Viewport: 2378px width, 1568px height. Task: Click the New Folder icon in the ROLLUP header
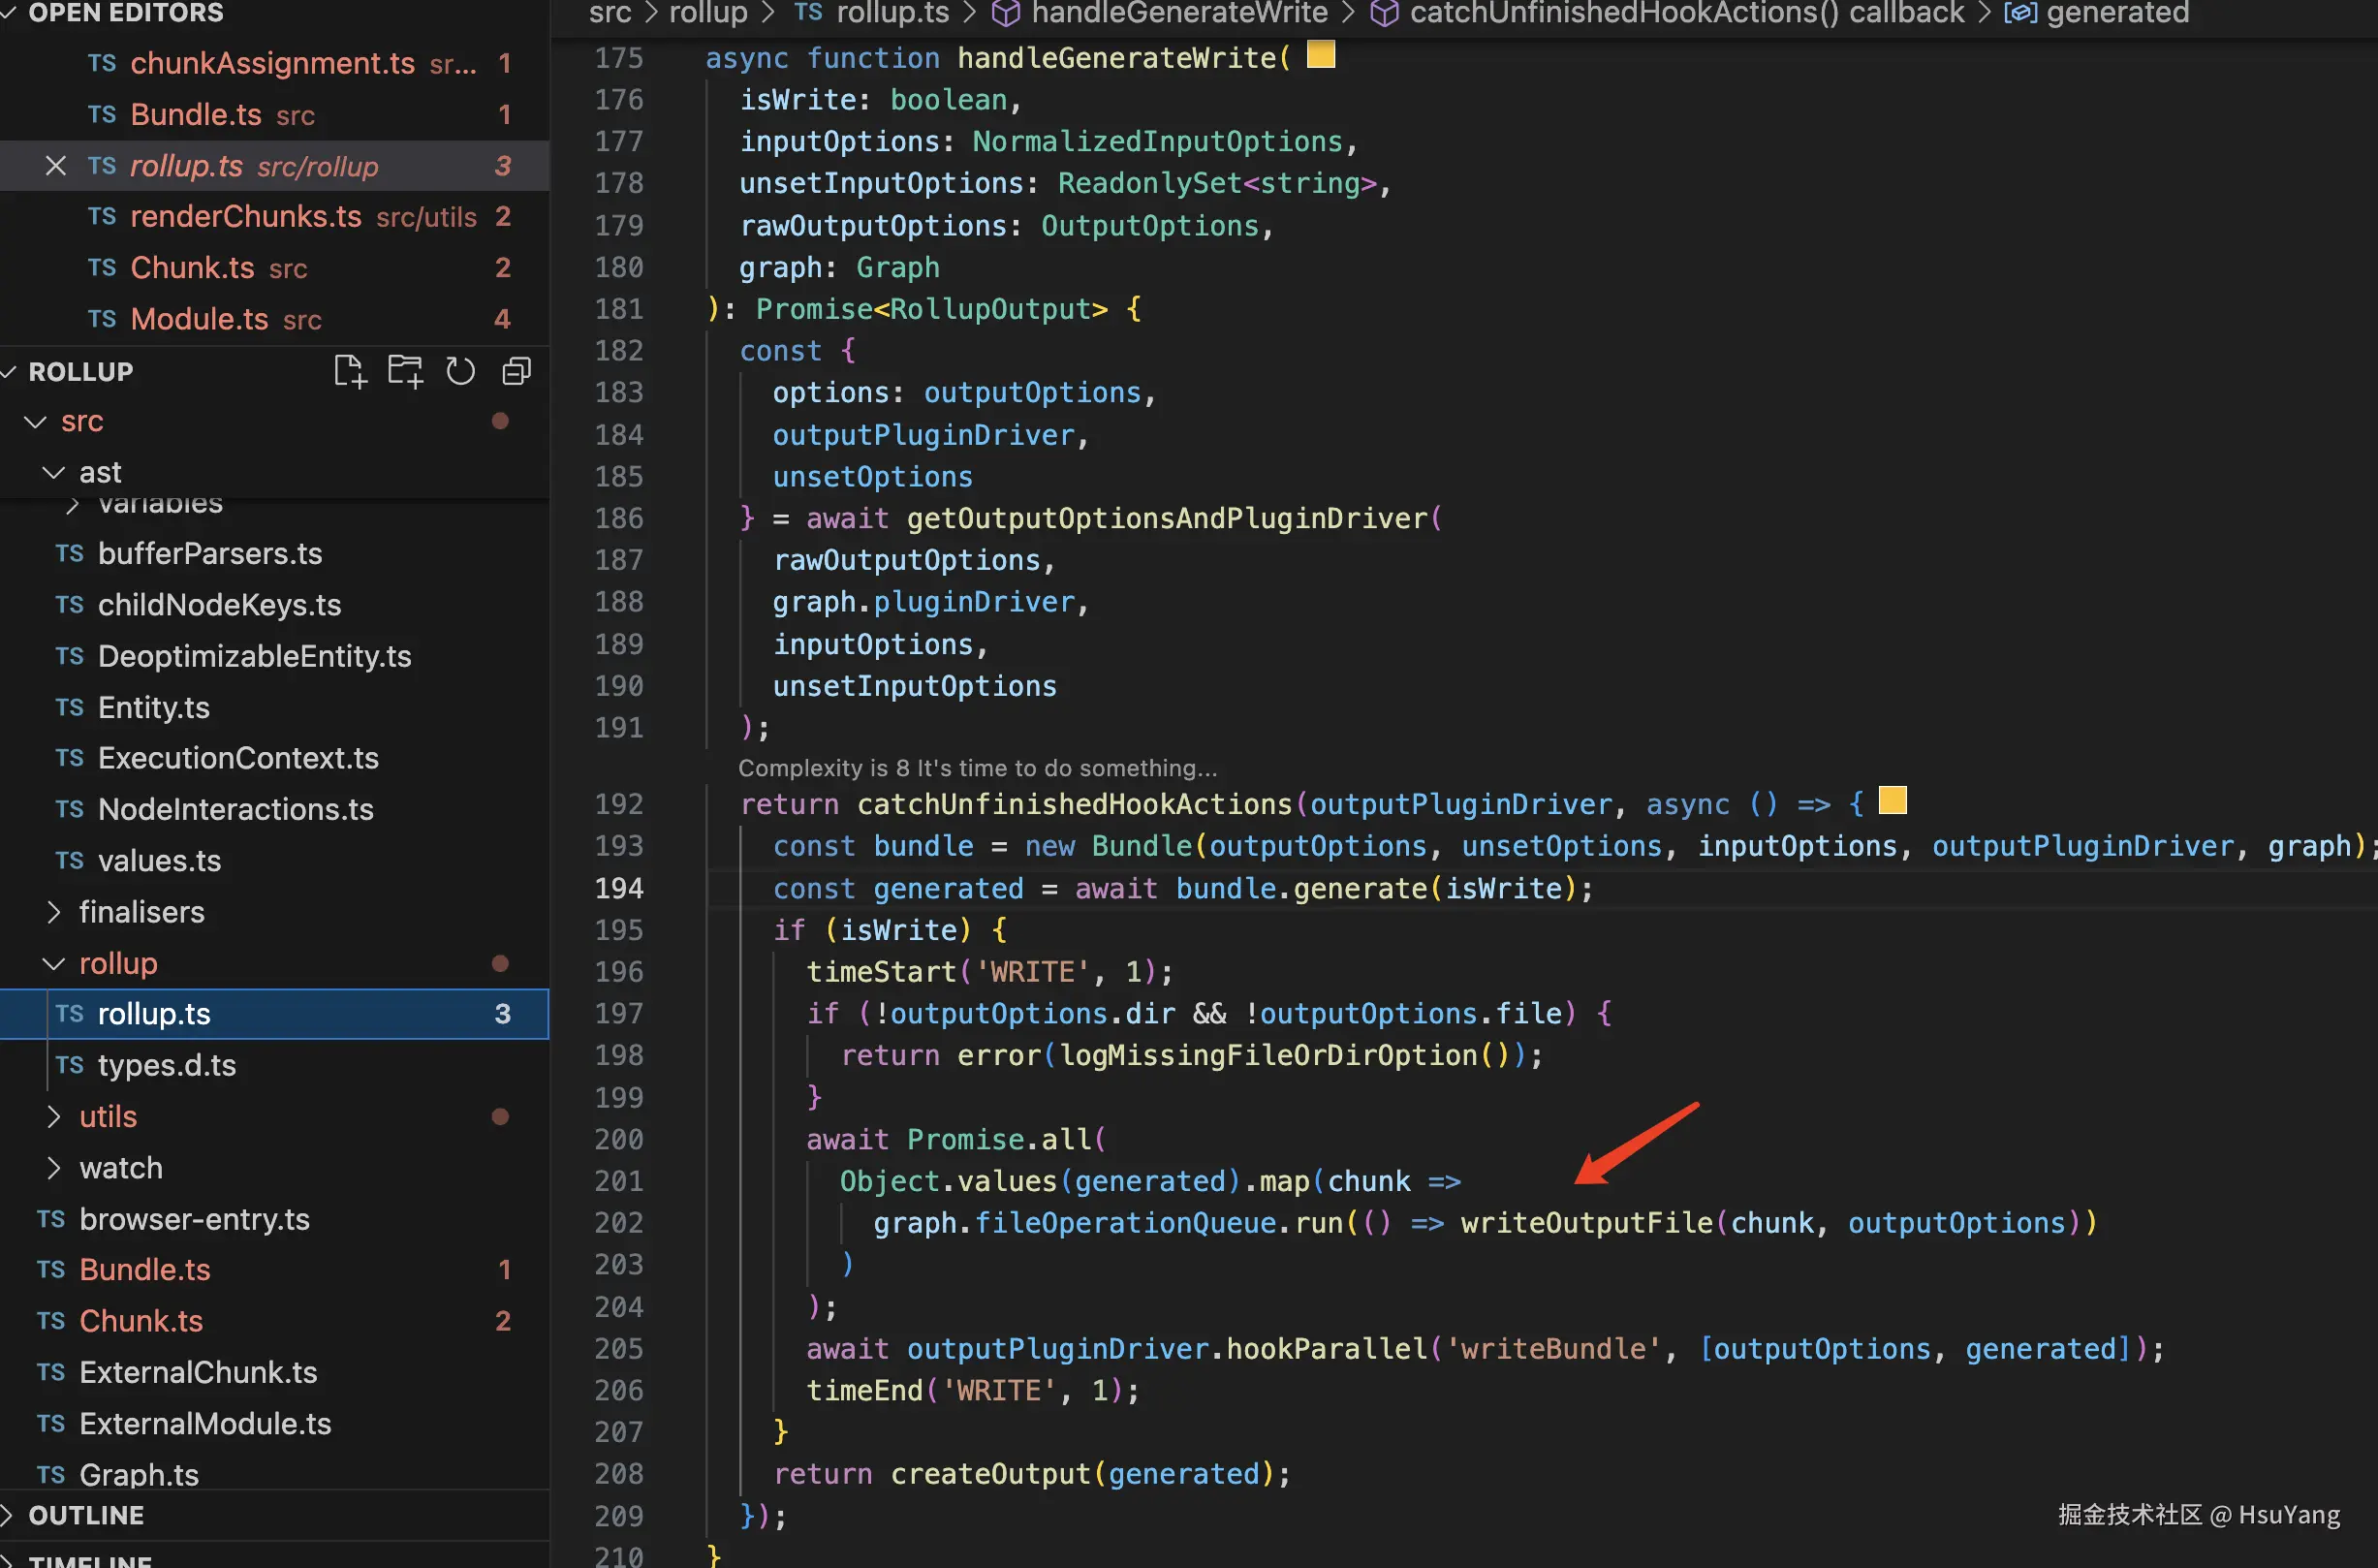405,372
